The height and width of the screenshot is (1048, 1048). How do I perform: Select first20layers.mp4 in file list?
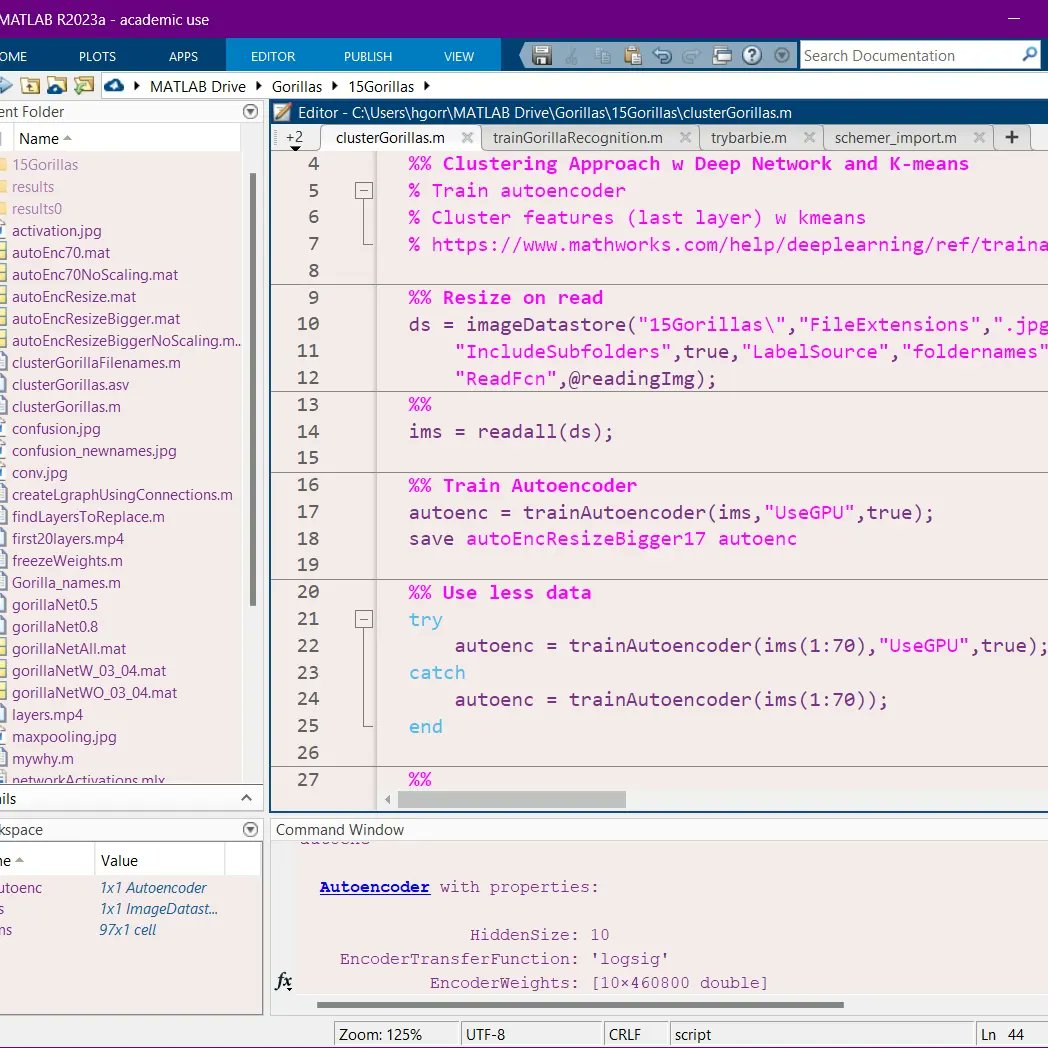point(68,539)
